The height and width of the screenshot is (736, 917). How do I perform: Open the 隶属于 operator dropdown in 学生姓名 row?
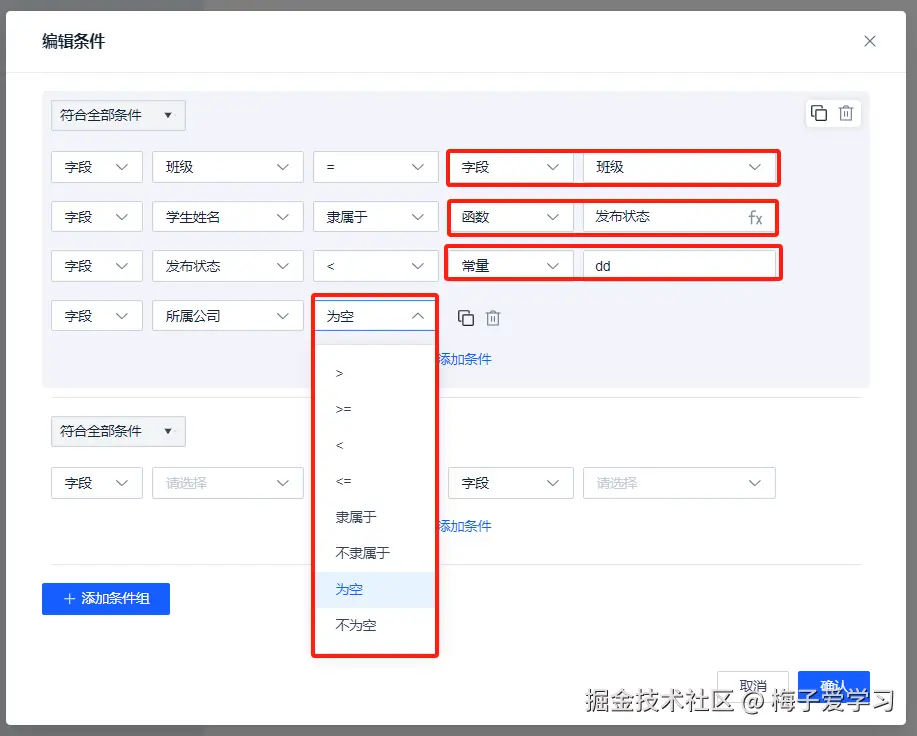pos(375,217)
